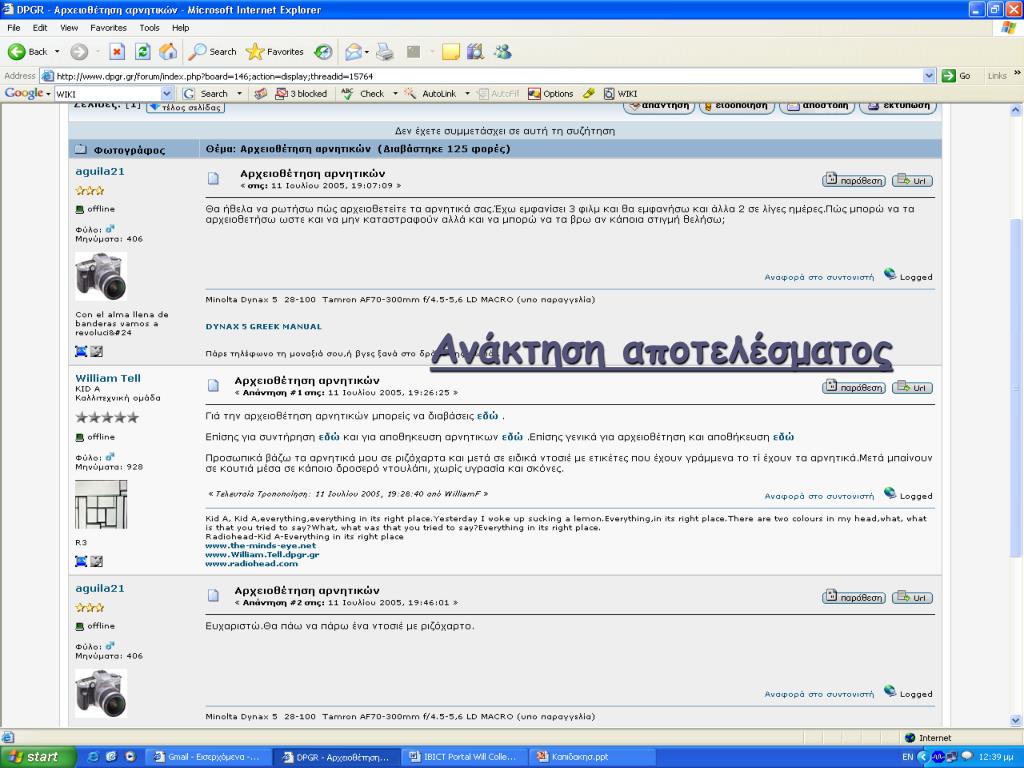1024x768 pixels.
Task: Switch to IBICT Portal taskbar window
Action: coord(463,757)
